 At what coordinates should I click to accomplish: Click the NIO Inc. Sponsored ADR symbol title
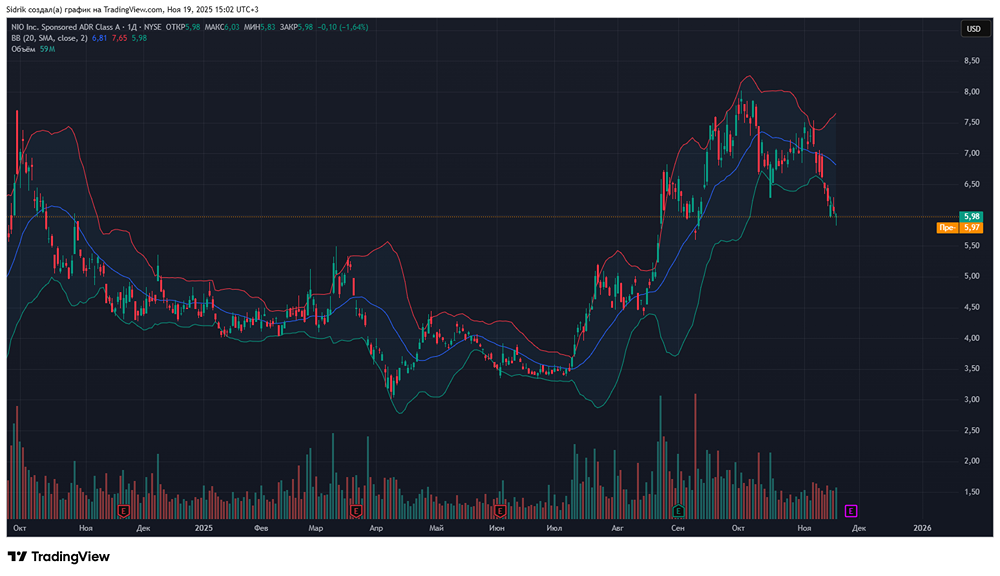click(x=70, y=27)
